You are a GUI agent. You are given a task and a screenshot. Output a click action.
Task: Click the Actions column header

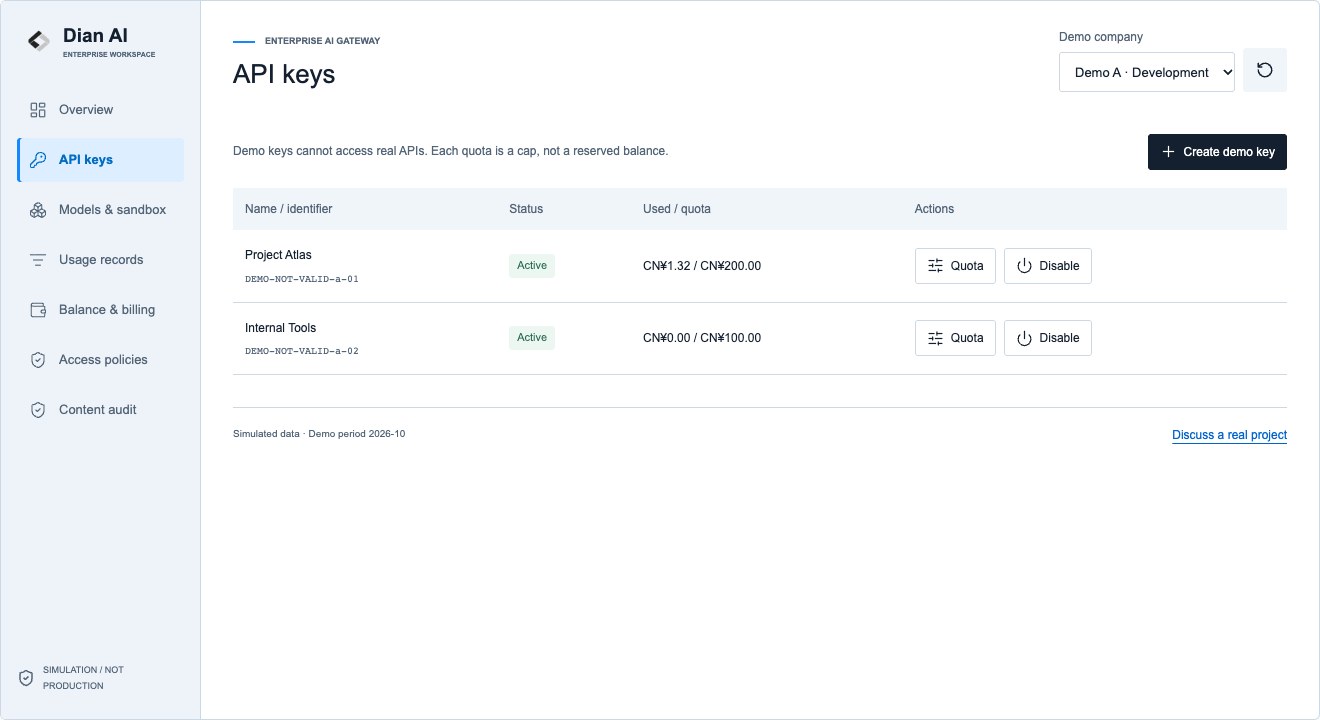(x=934, y=209)
